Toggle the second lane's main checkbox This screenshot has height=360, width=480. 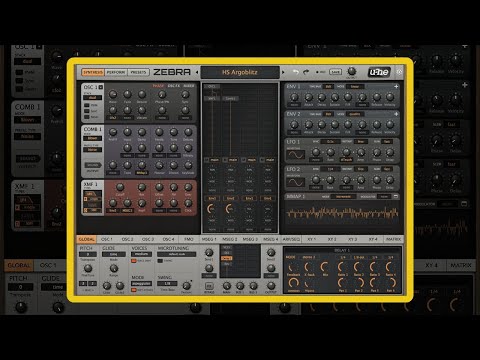pyautogui.click(x=225, y=160)
